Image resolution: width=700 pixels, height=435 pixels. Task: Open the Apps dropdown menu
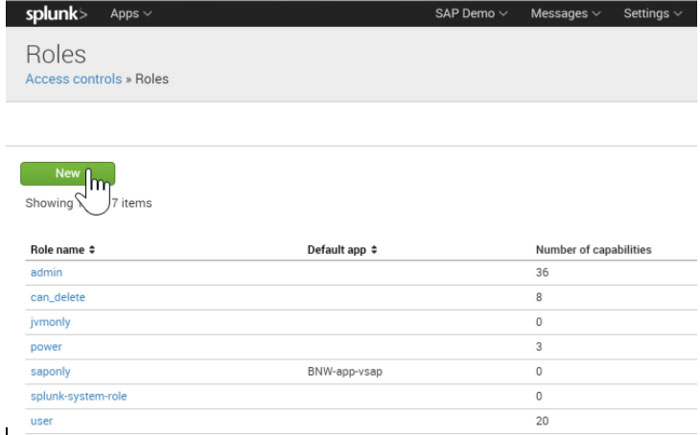[x=131, y=13]
